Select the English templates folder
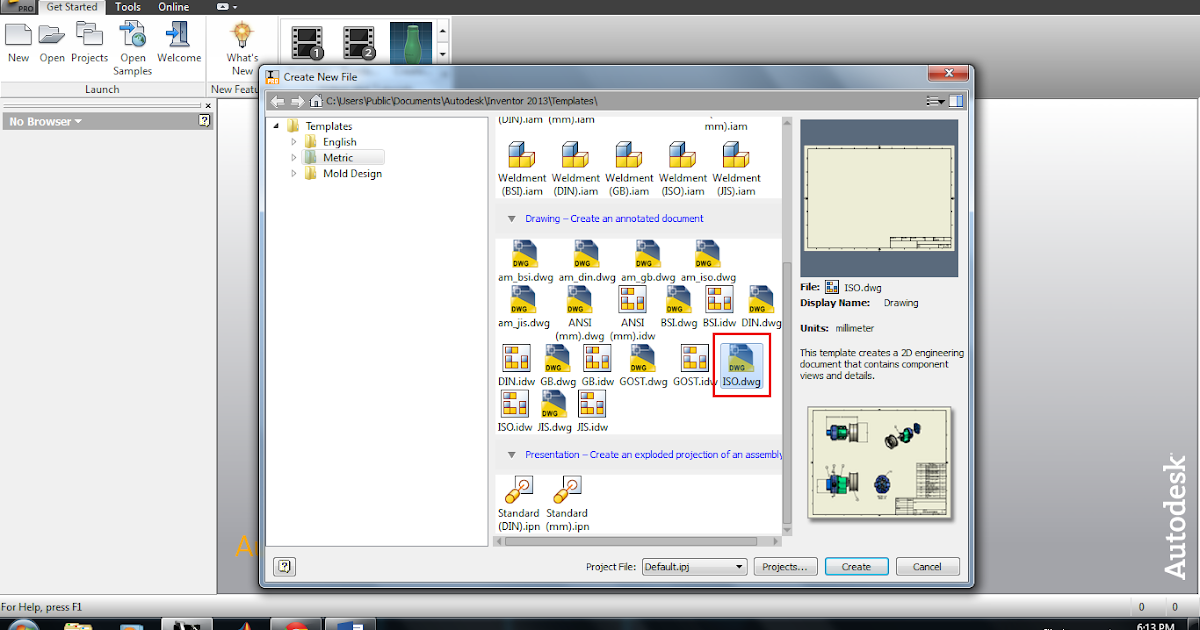The width and height of the screenshot is (1200, 630). [x=339, y=142]
